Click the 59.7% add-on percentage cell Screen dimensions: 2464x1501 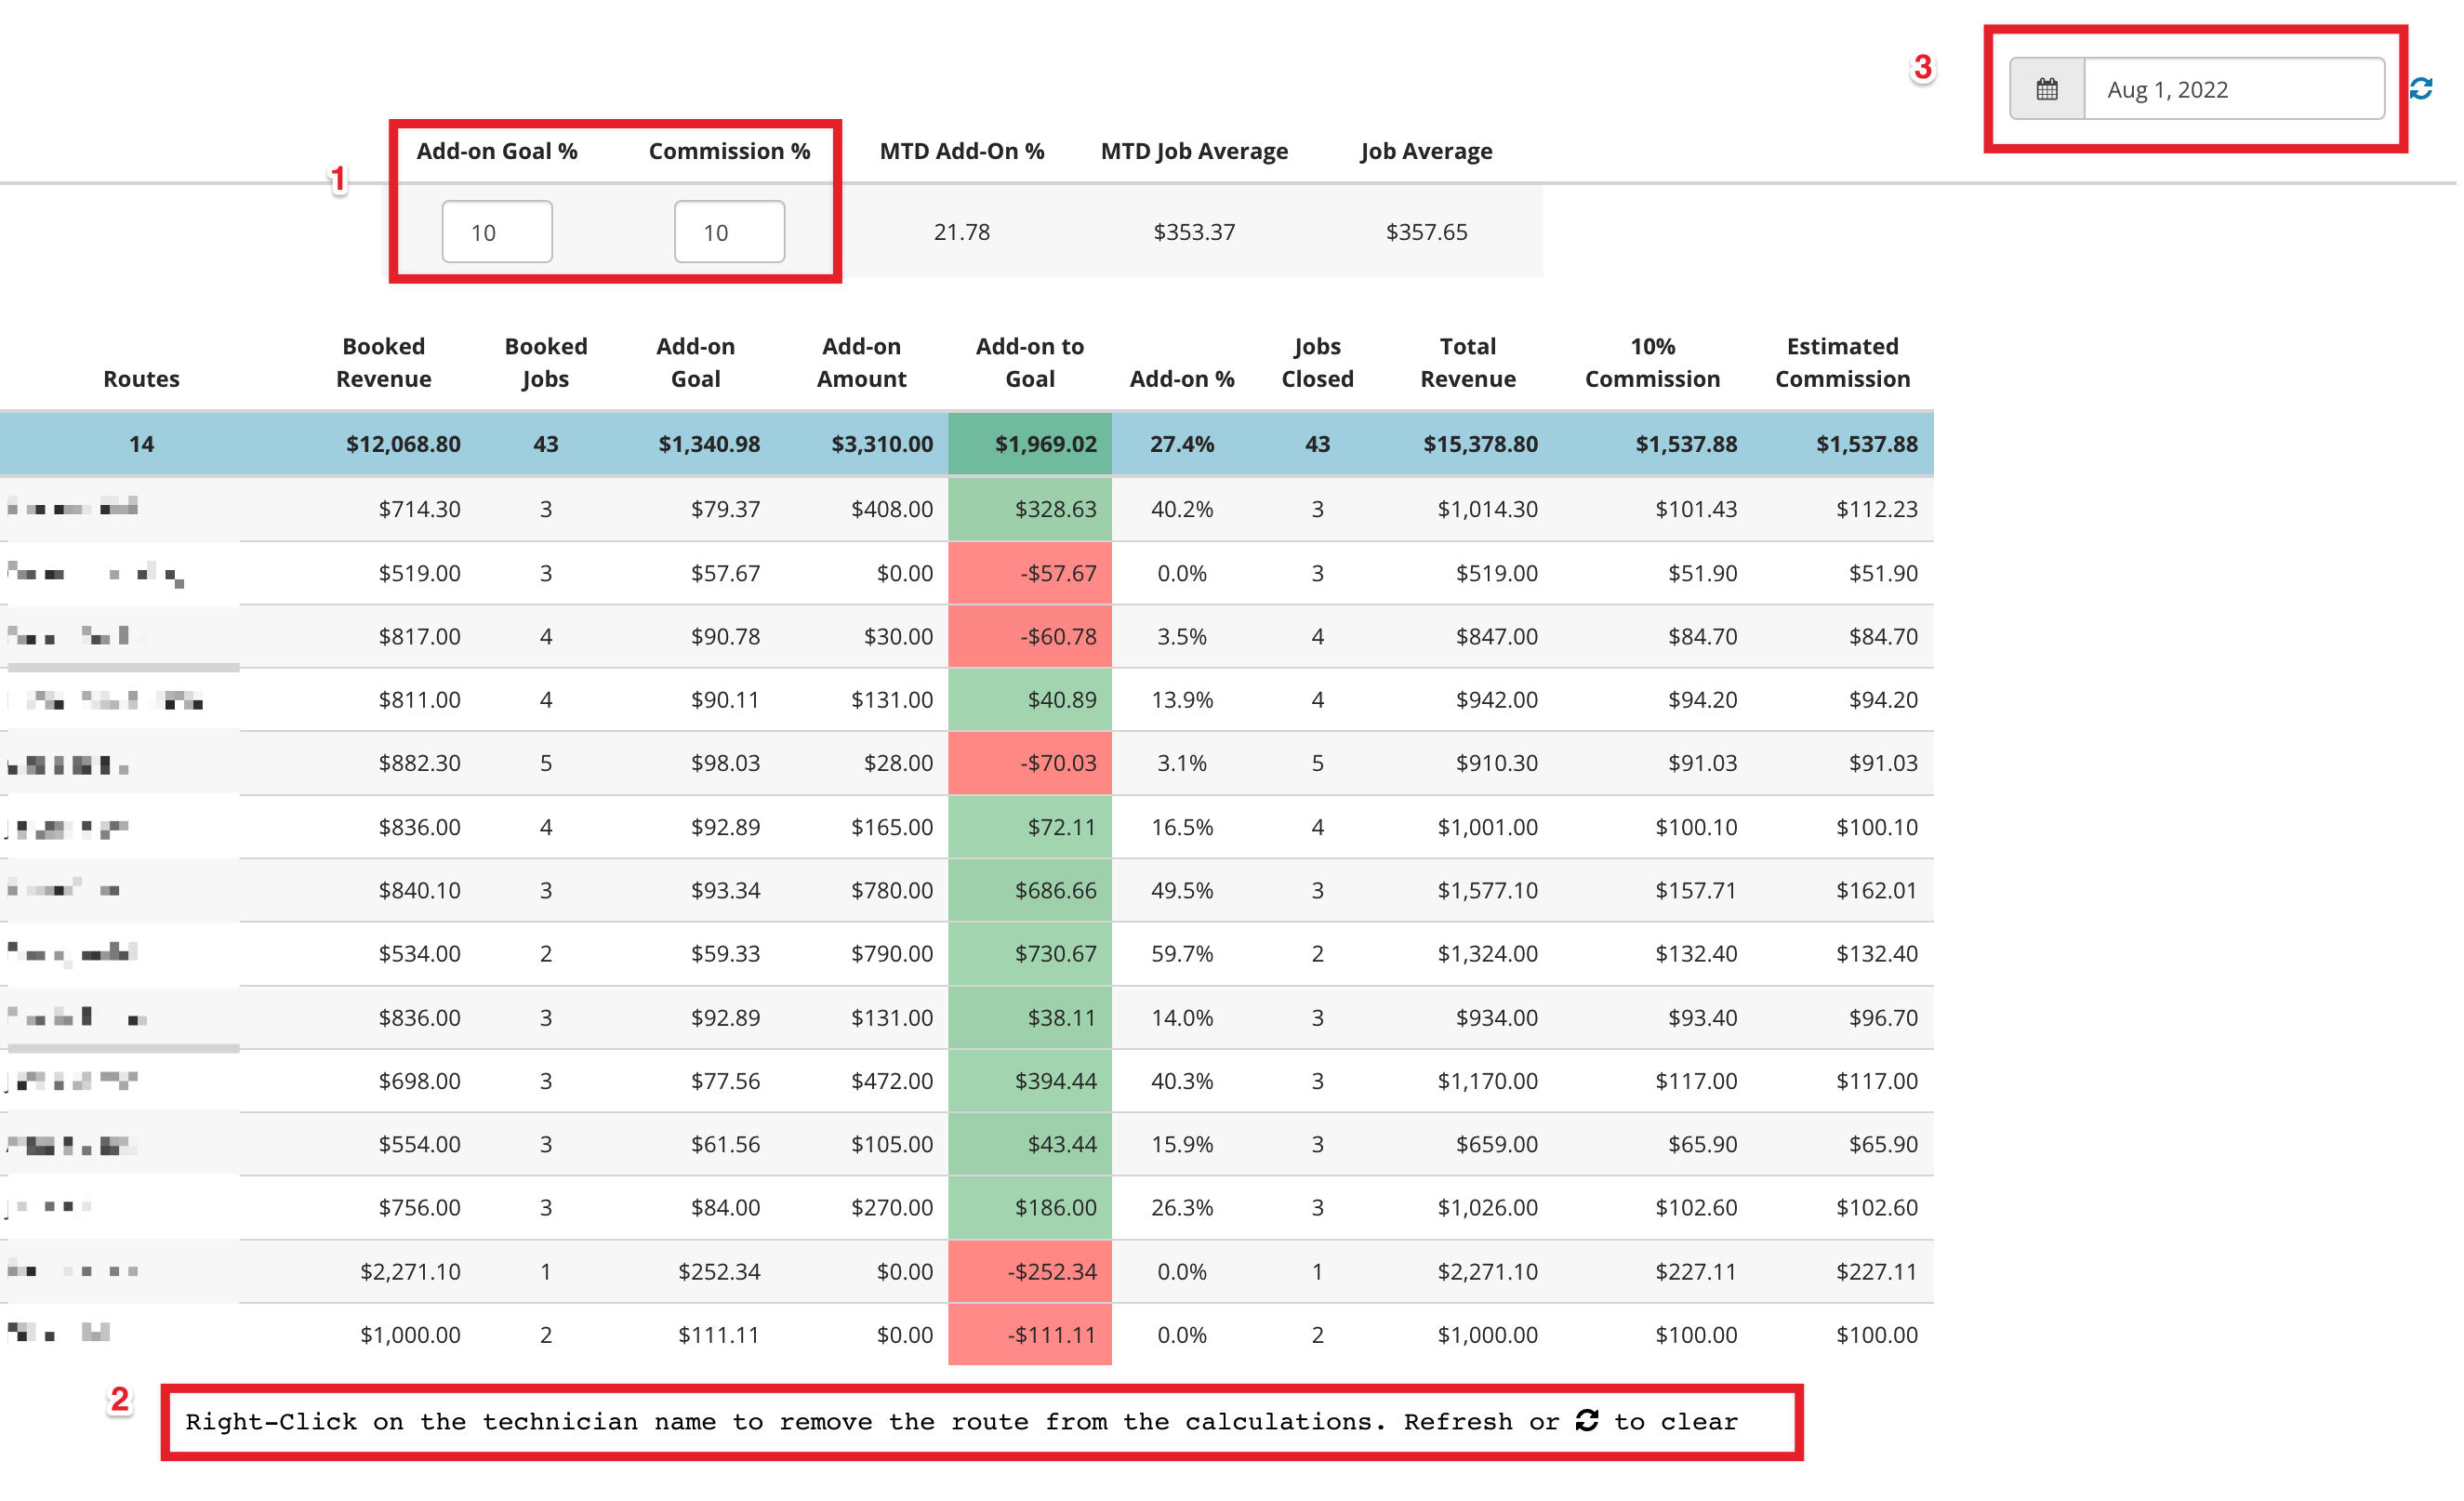(1182, 953)
